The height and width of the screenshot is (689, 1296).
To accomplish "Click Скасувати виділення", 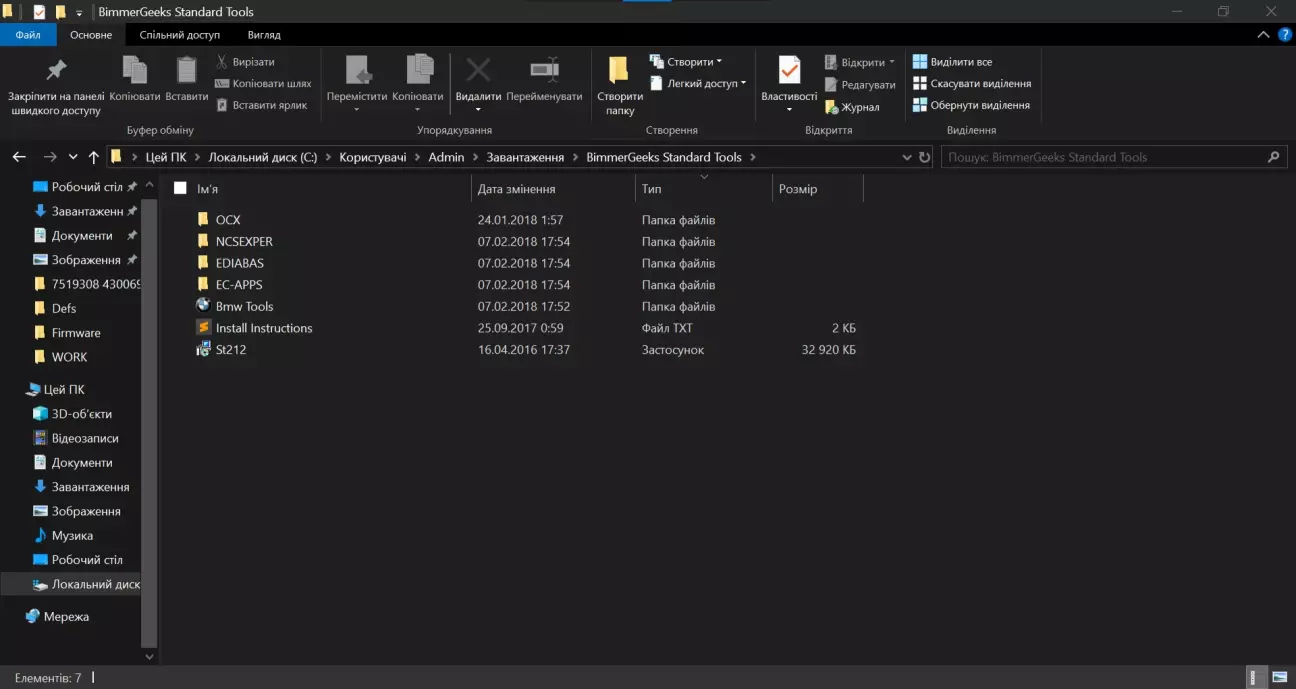I will [971, 84].
